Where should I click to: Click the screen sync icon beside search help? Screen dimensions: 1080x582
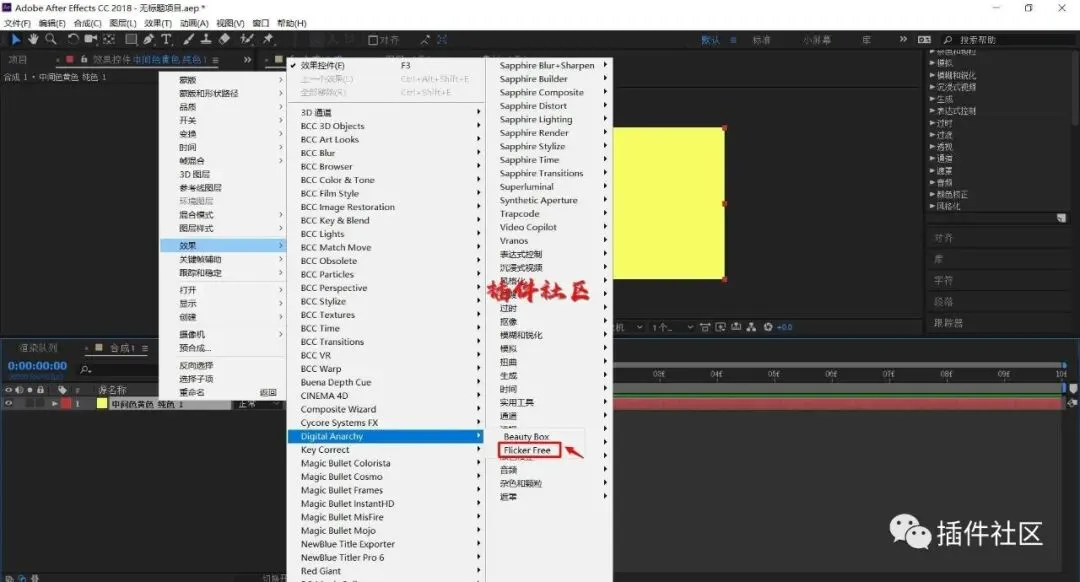(924, 40)
